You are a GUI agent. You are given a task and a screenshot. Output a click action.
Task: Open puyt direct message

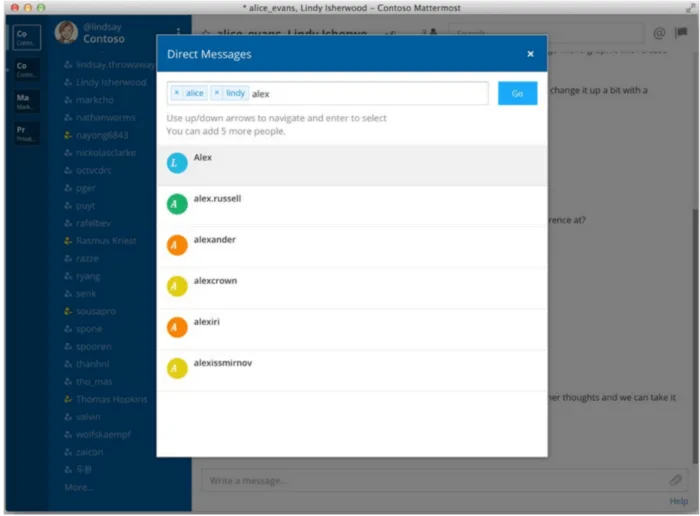(79, 206)
